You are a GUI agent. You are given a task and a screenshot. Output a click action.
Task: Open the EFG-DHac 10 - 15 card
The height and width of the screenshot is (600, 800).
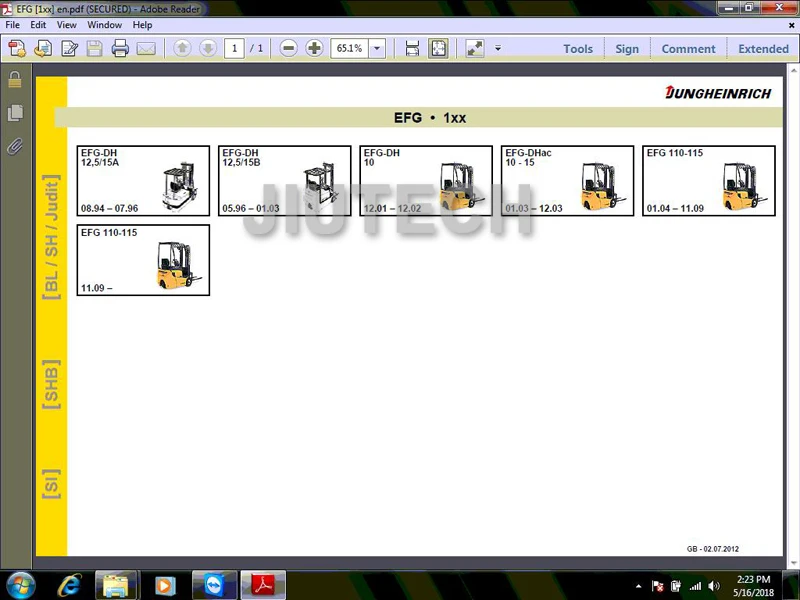coord(567,181)
